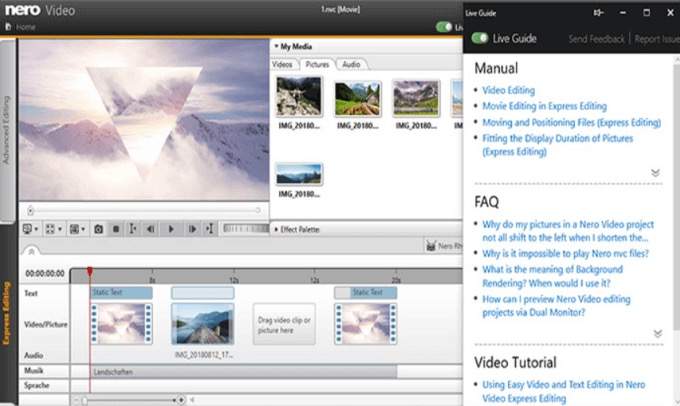Go to Home in the top bar

tap(26, 27)
